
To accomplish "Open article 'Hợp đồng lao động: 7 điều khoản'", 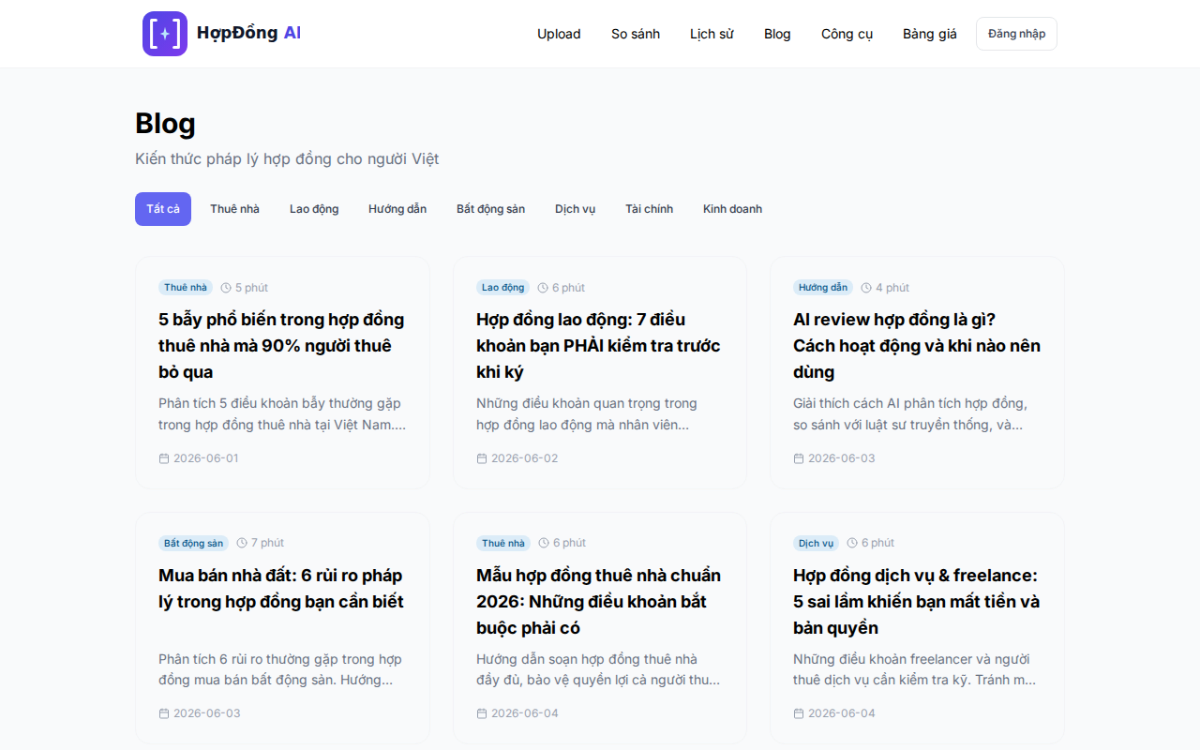I will pos(598,346).
